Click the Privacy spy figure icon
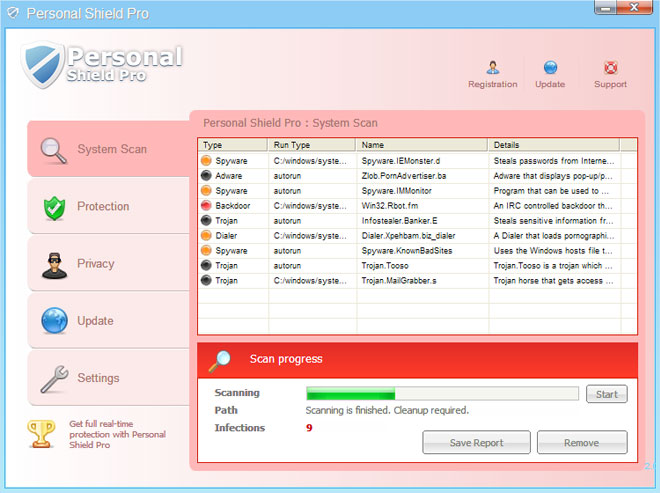The height and width of the screenshot is (493, 660). (x=54, y=265)
